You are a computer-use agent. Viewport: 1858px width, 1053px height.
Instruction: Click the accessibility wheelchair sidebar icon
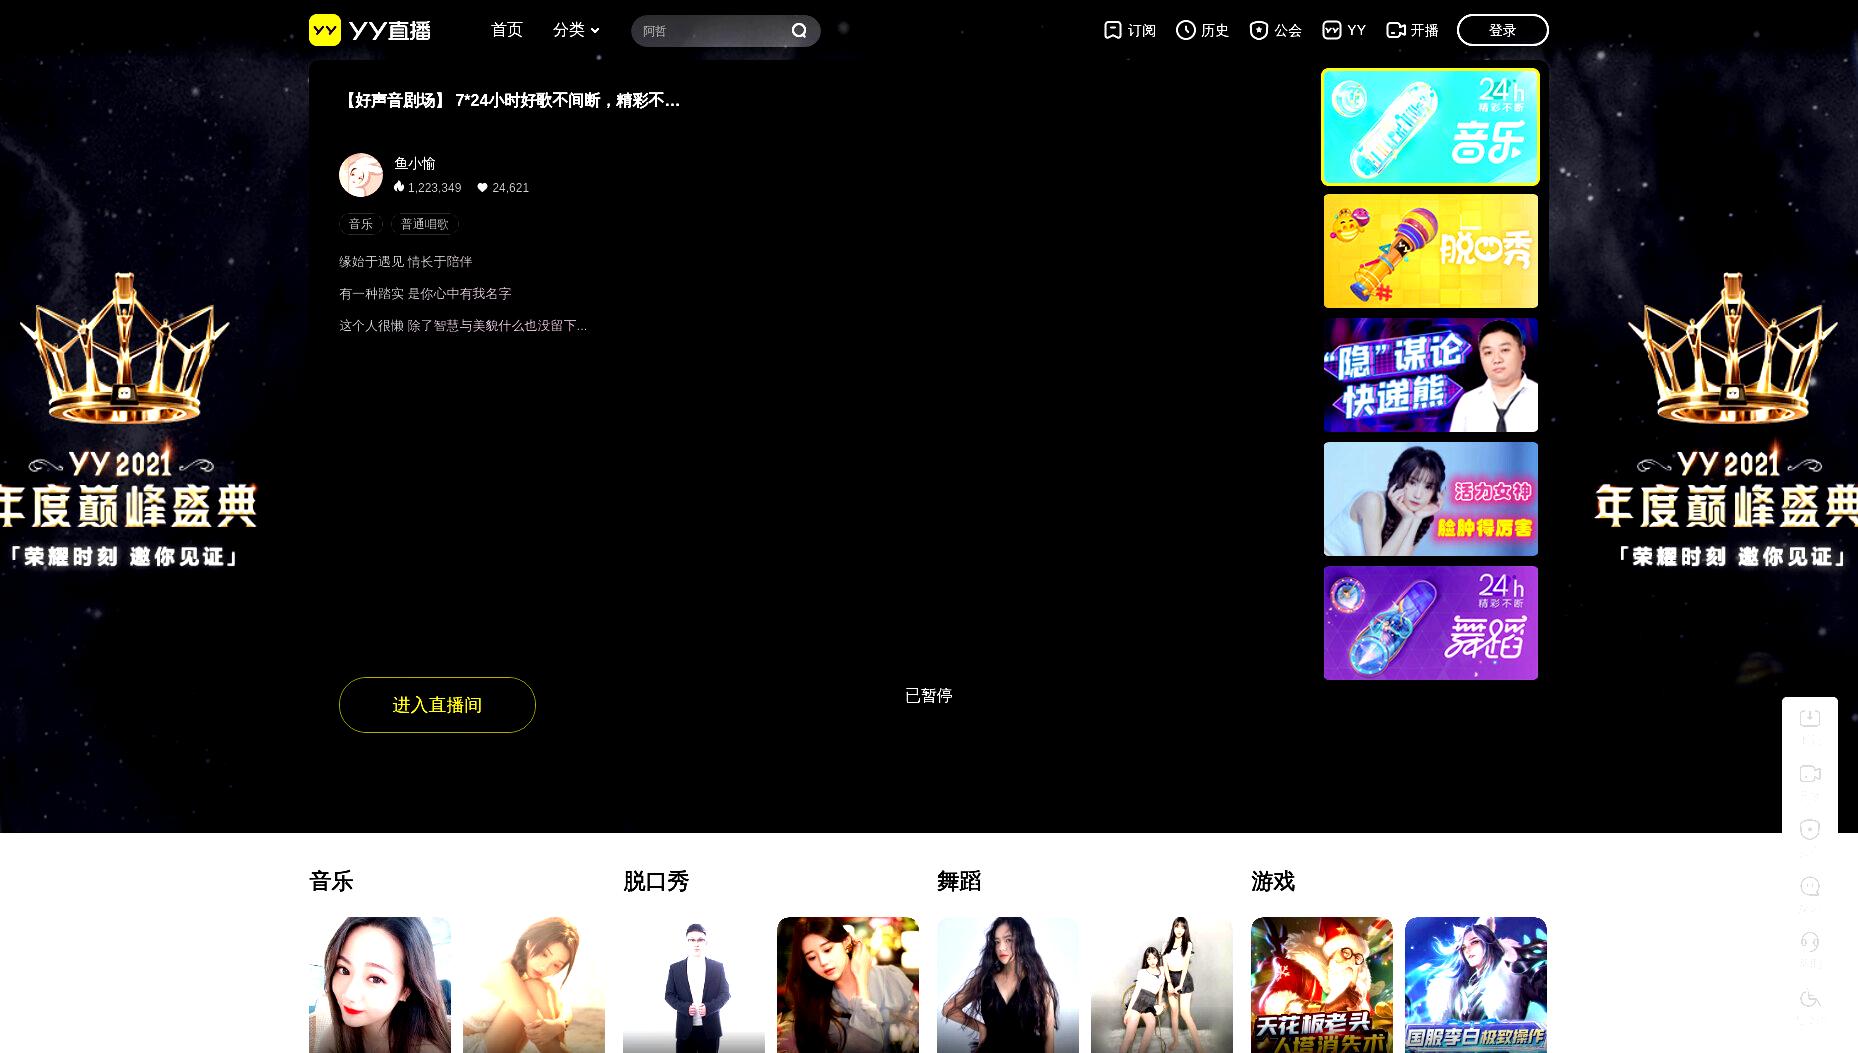click(x=1810, y=998)
